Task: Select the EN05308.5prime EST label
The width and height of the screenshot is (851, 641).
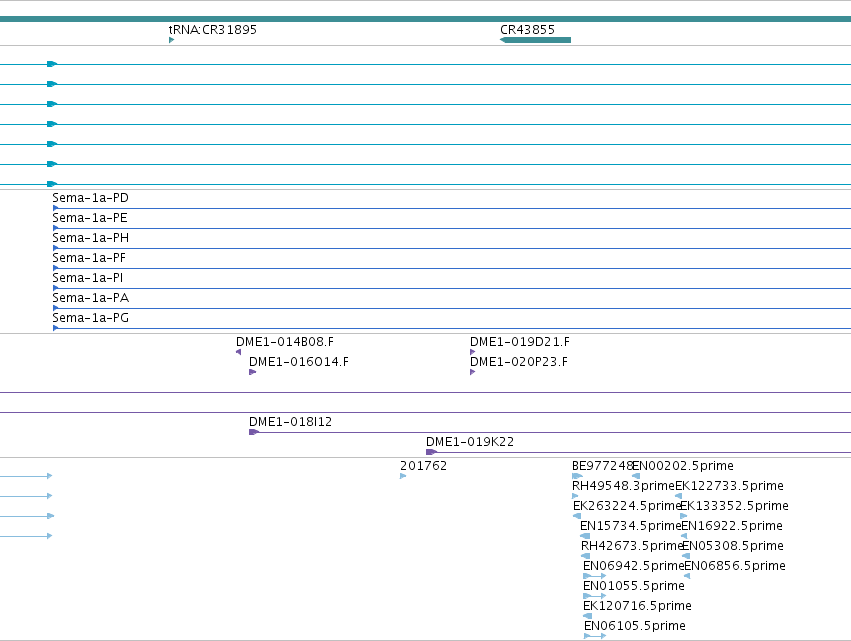Action: [733, 546]
